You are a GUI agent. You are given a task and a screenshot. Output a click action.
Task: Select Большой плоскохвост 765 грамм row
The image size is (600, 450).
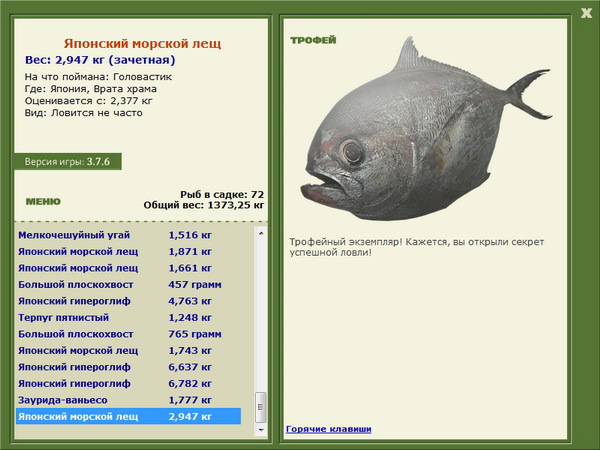tap(129, 334)
